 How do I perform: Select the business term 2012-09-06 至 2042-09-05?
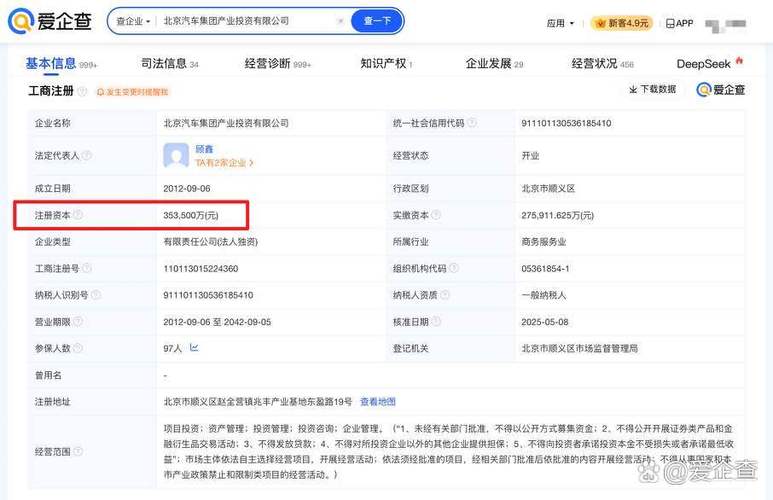pos(217,322)
